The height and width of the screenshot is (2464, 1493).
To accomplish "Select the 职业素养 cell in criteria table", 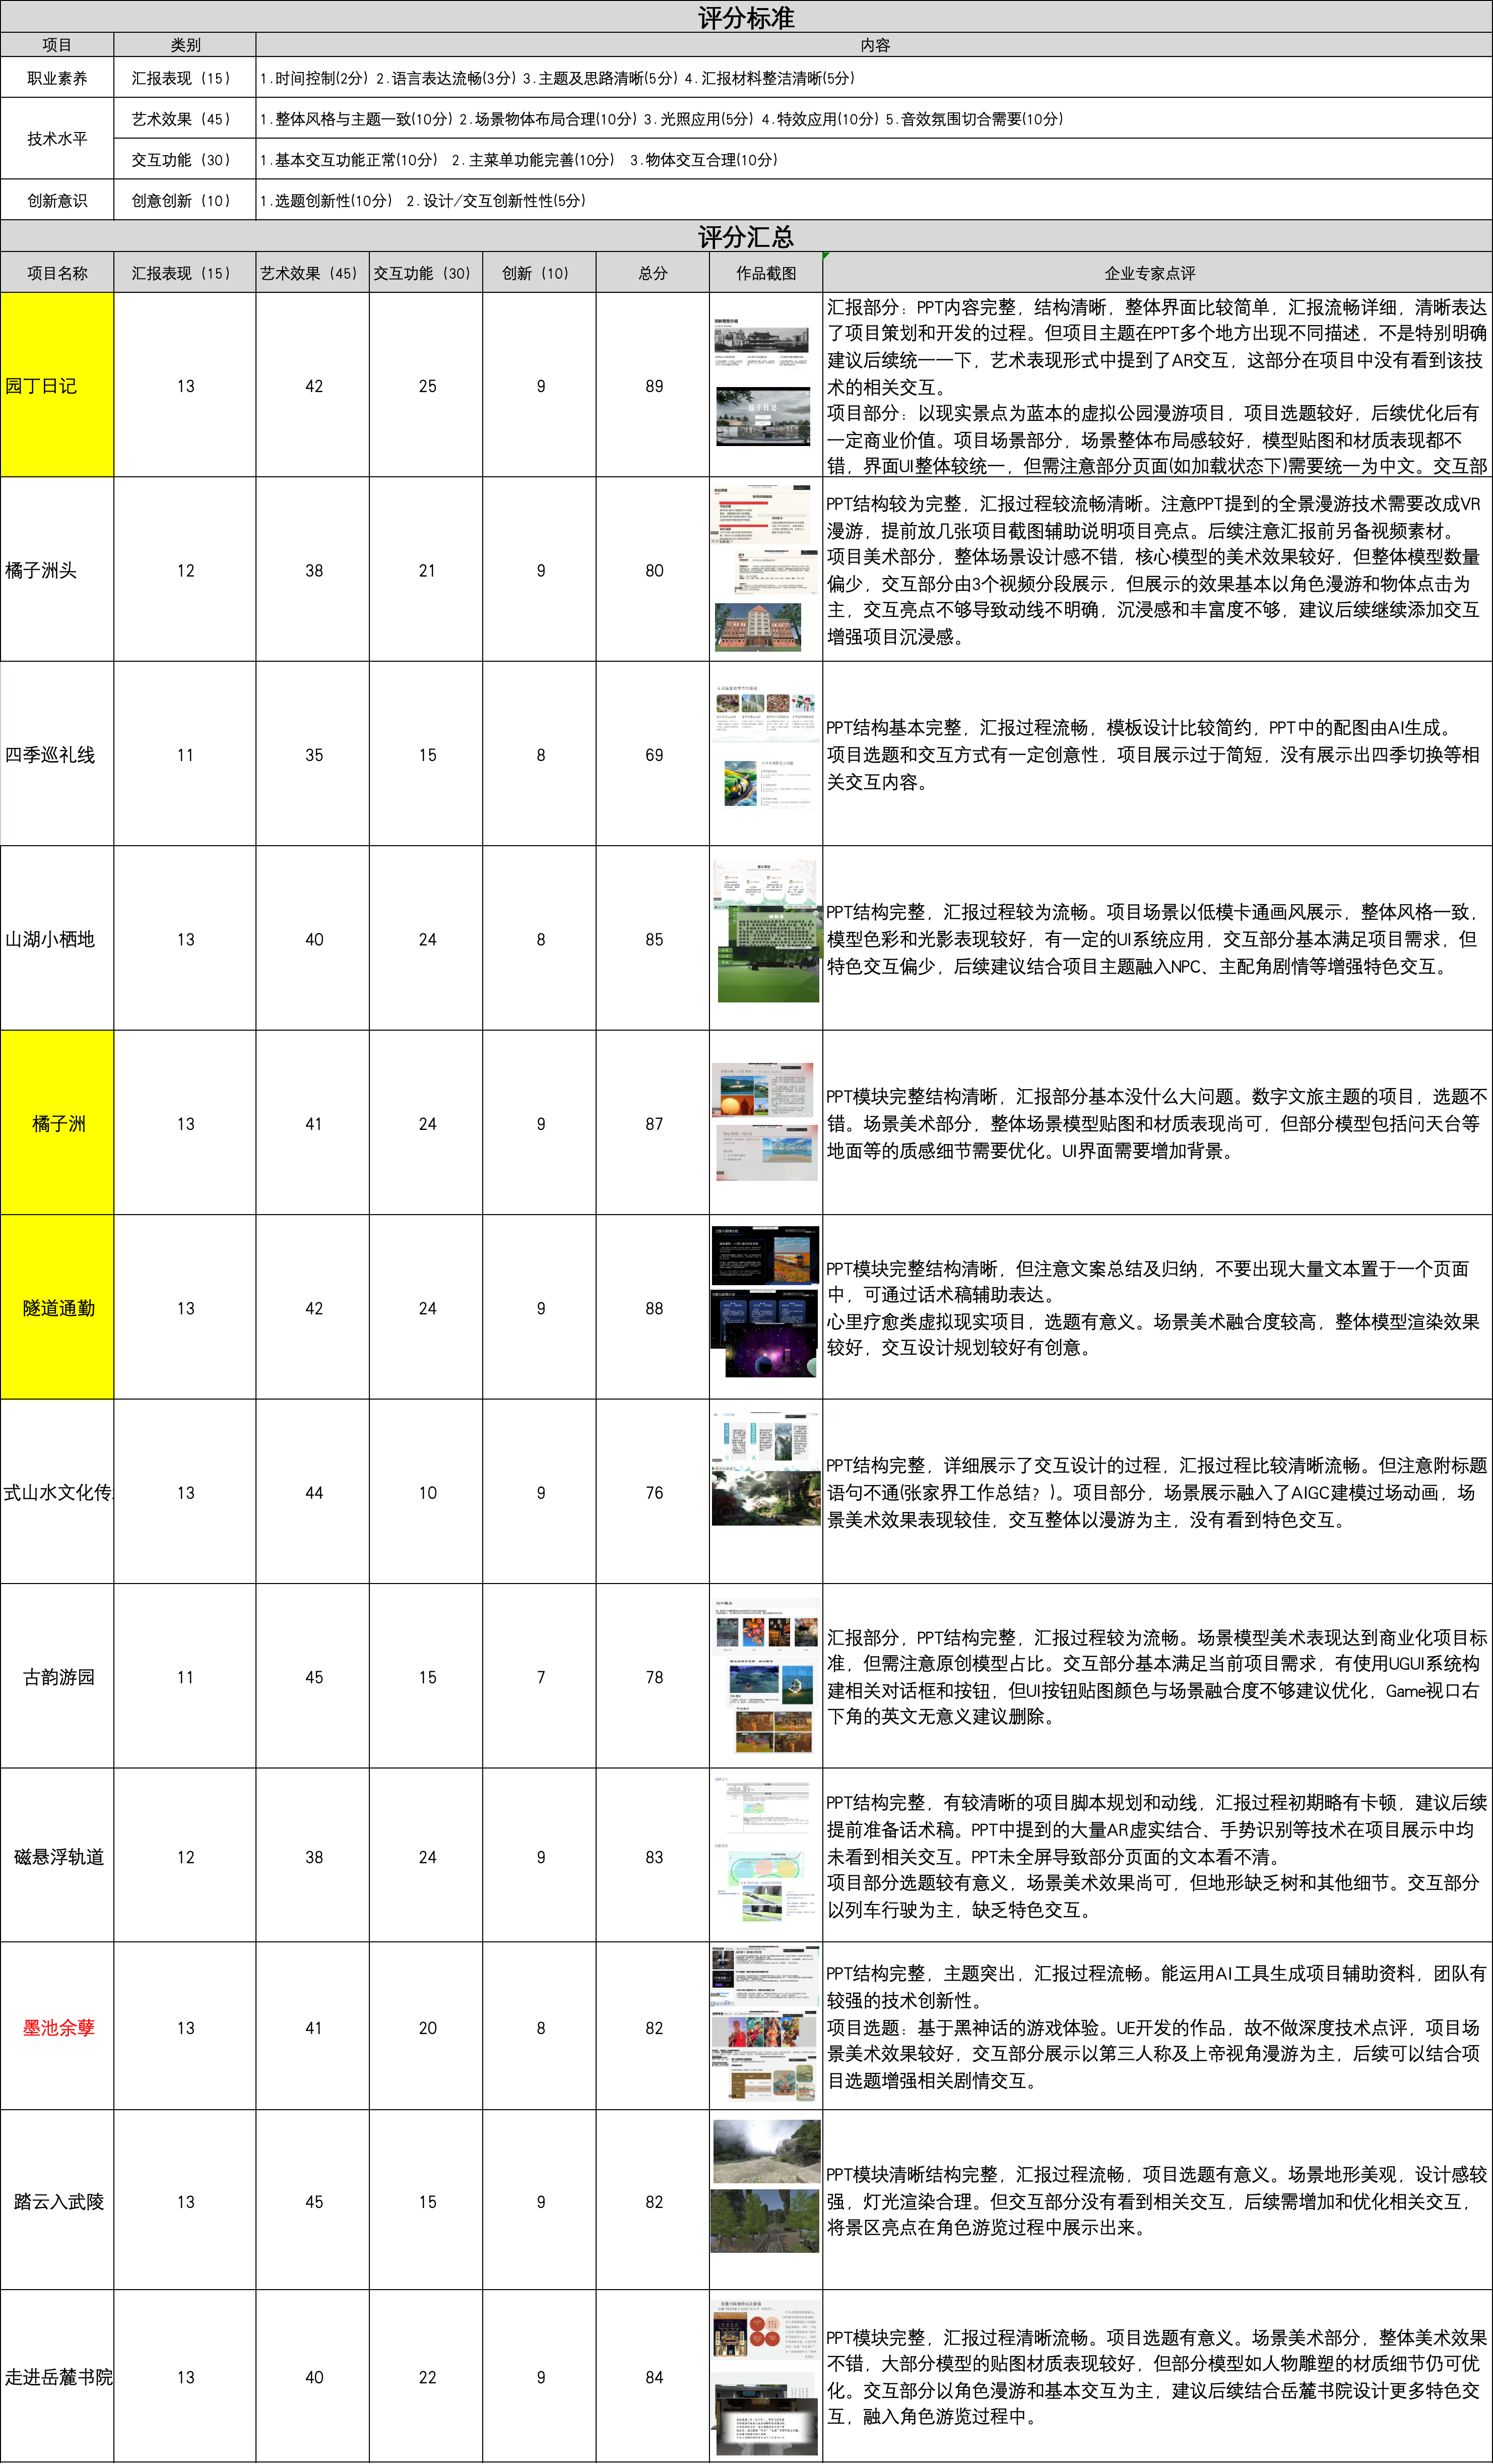I will tap(57, 78).
